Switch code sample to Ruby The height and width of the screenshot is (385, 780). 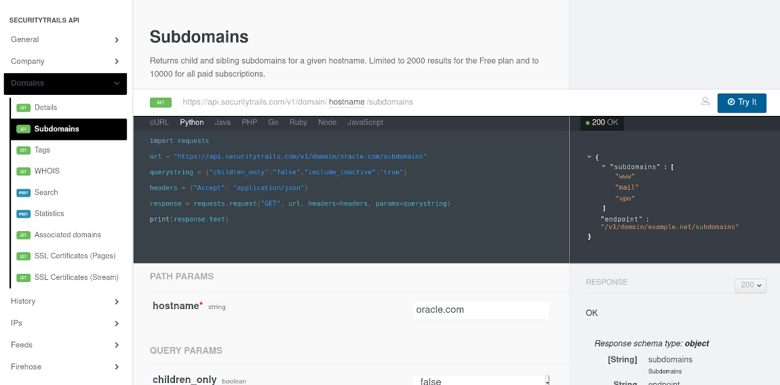pos(298,122)
